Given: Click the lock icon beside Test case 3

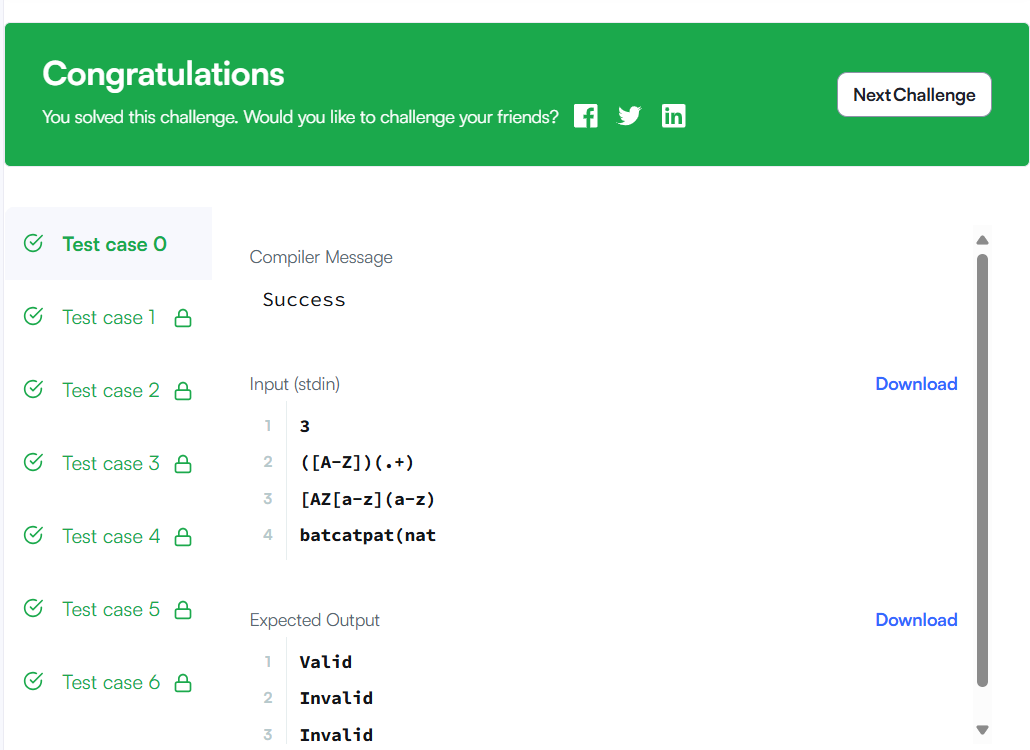Looking at the screenshot, I should pyautogui.click(x=183, y=464).
